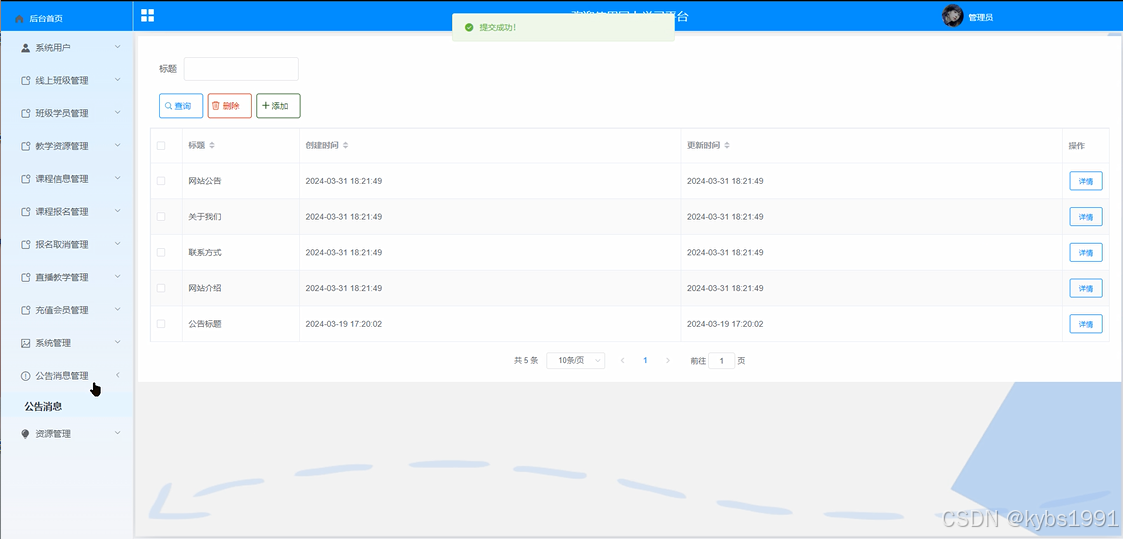Sort by 创建时间 column arrows

coord(345,145)
